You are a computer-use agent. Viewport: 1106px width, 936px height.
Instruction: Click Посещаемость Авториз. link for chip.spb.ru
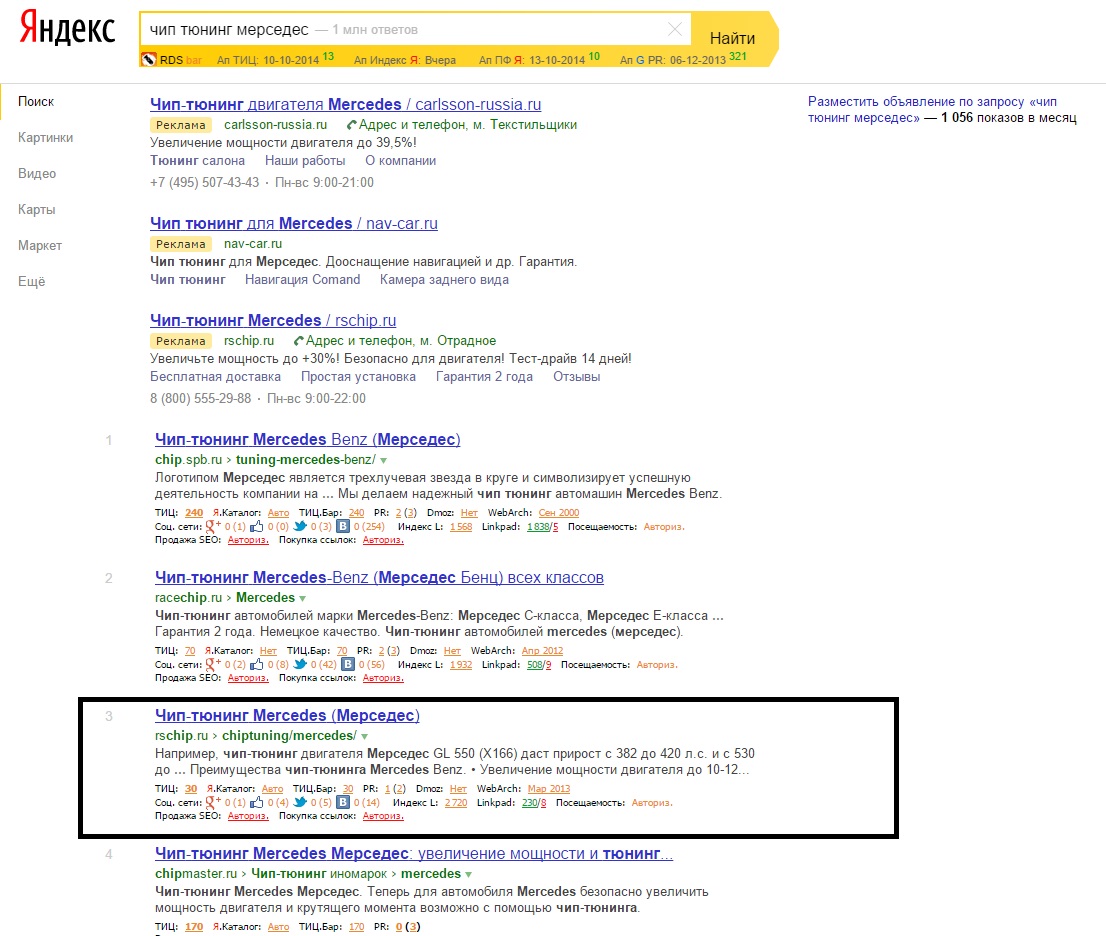pos(664,527)
